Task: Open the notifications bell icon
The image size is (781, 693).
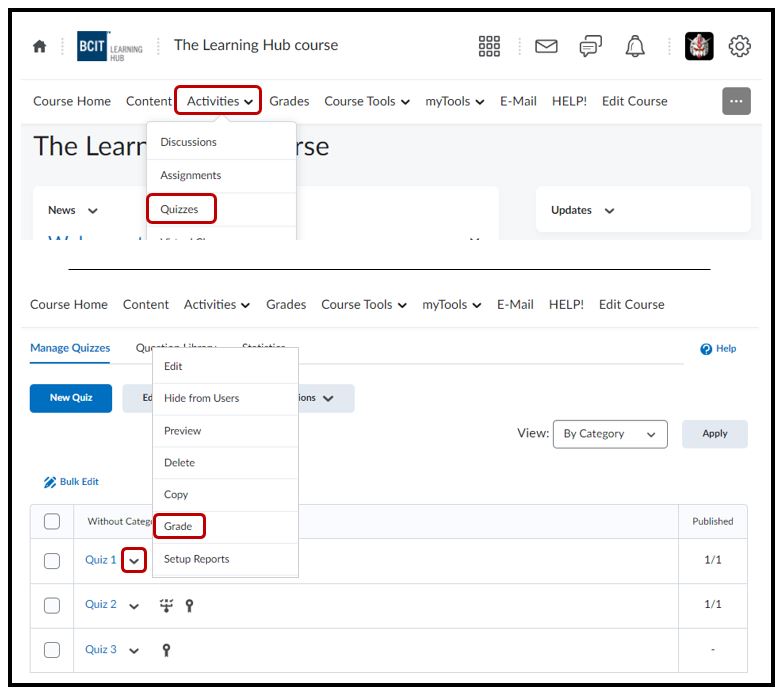Action: (635, 46)
